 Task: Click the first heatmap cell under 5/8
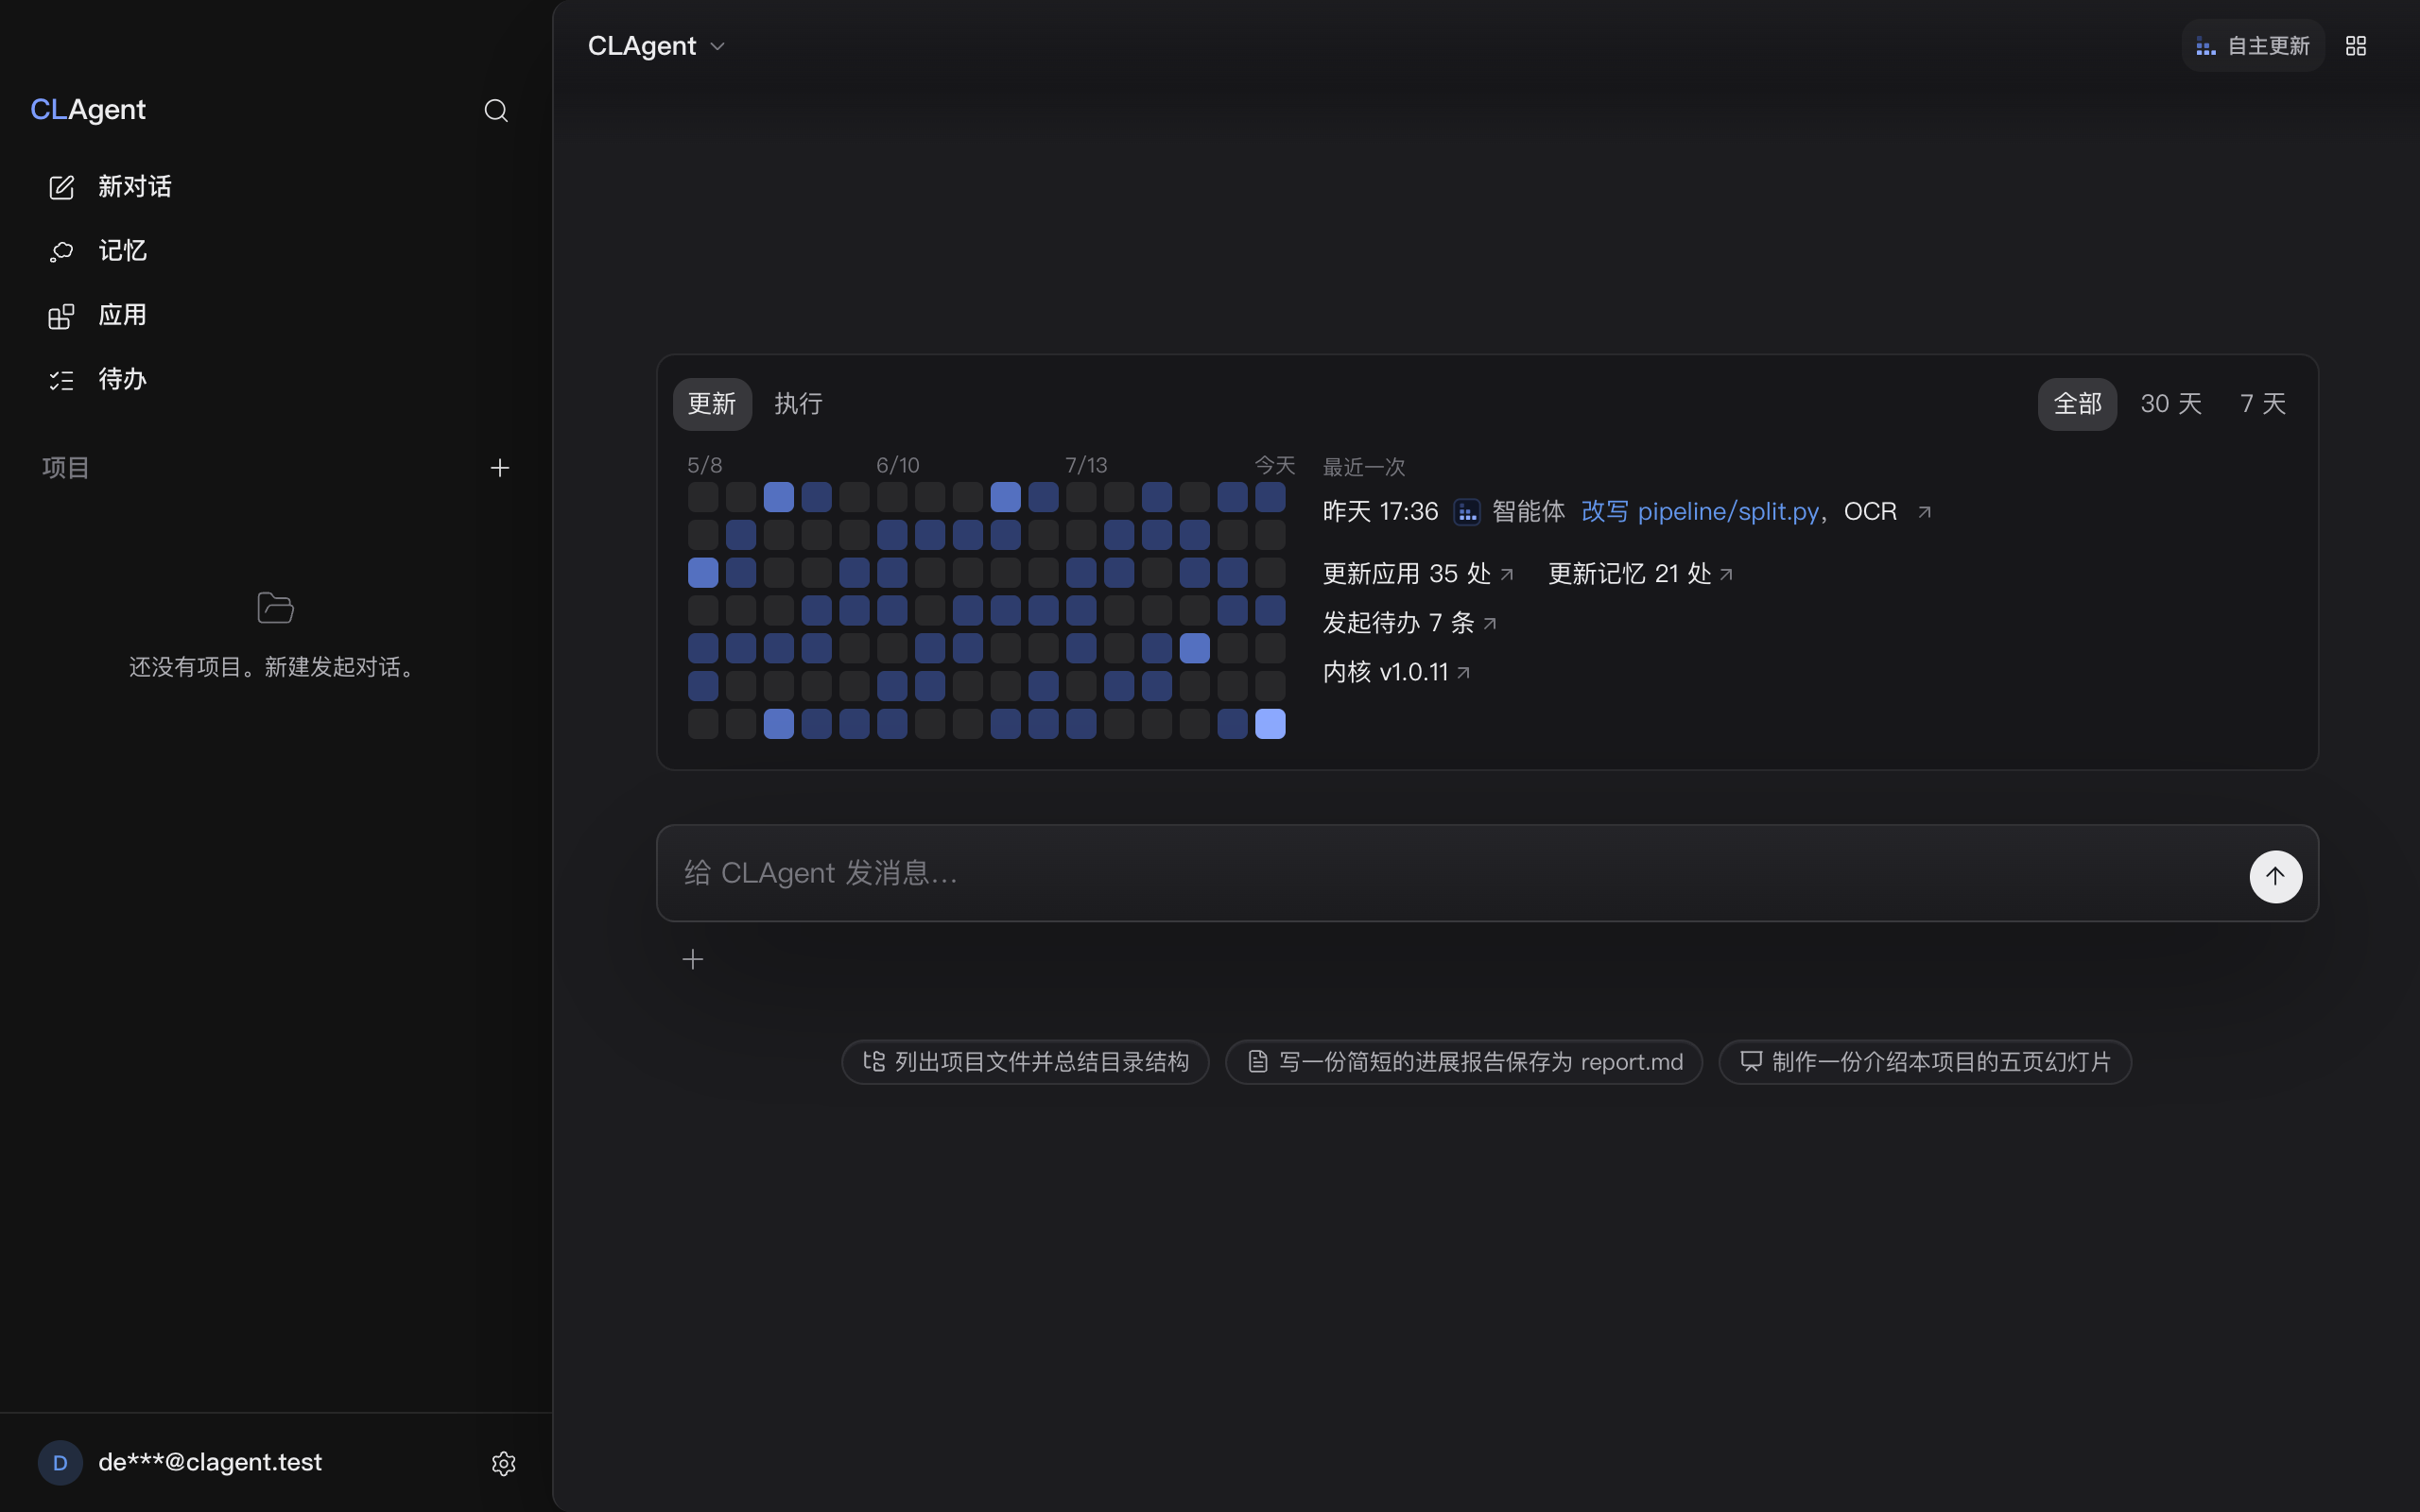pos(703,497)
